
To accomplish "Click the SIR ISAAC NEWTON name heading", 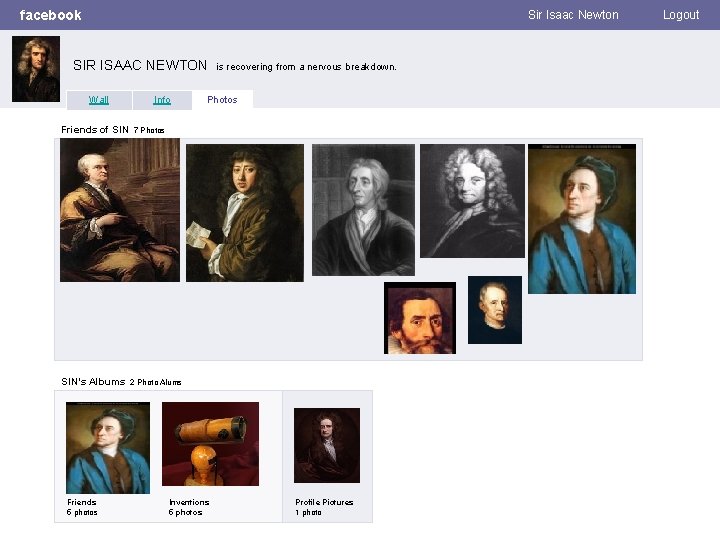I will pos(140,65).
